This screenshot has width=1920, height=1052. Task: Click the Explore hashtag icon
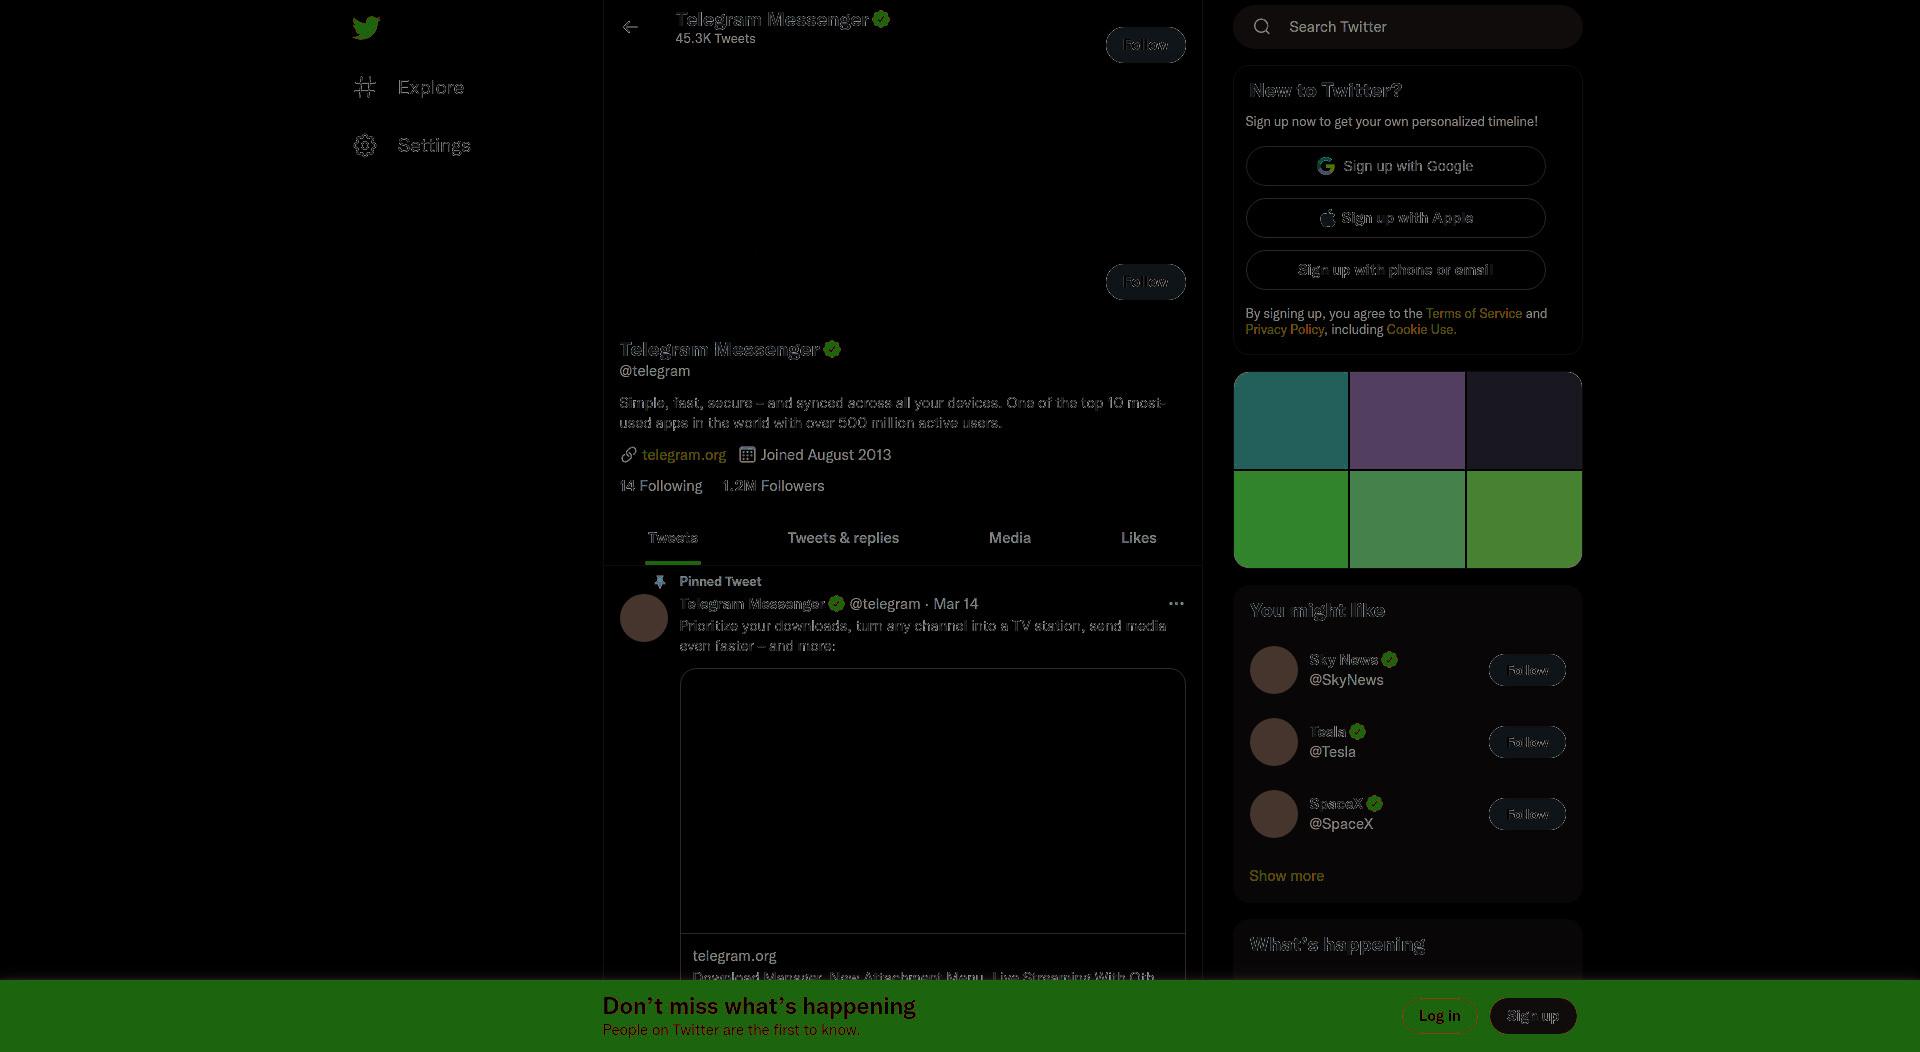tap(365, 88)
